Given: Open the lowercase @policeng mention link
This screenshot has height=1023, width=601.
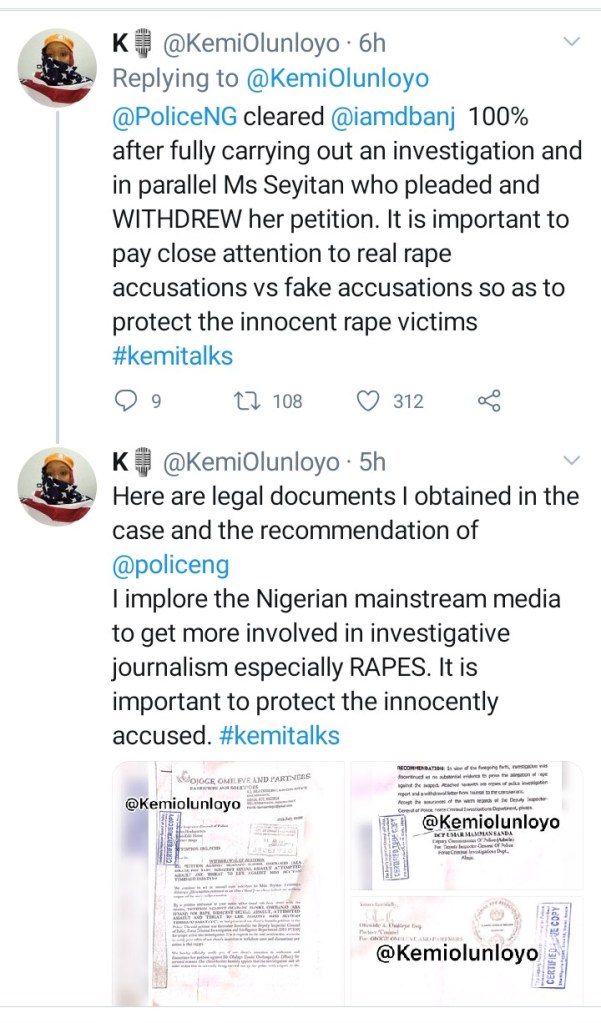Looking at the screenshot, I should coord(170,565).
